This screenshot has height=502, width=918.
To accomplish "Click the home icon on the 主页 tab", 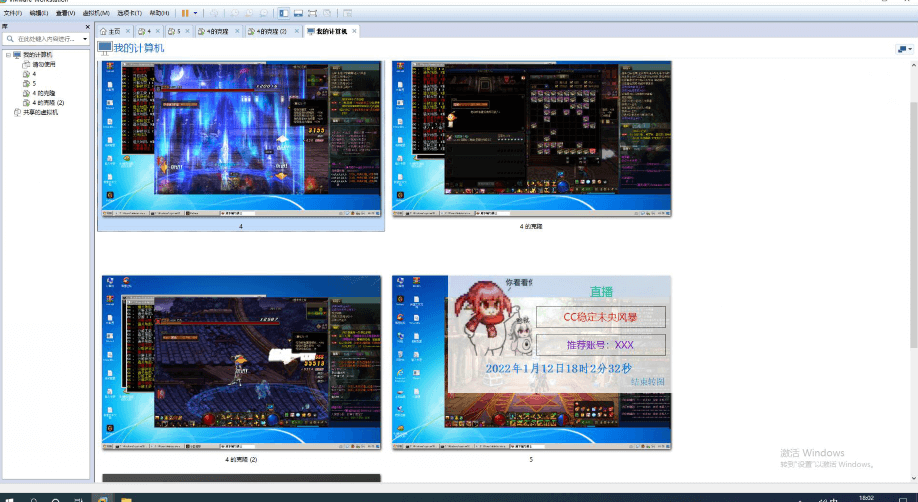I will coord(104,31).
